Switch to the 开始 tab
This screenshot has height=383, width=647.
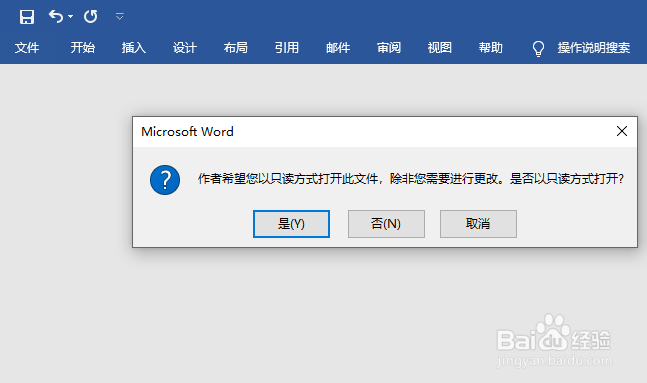(x=83, y=48)
